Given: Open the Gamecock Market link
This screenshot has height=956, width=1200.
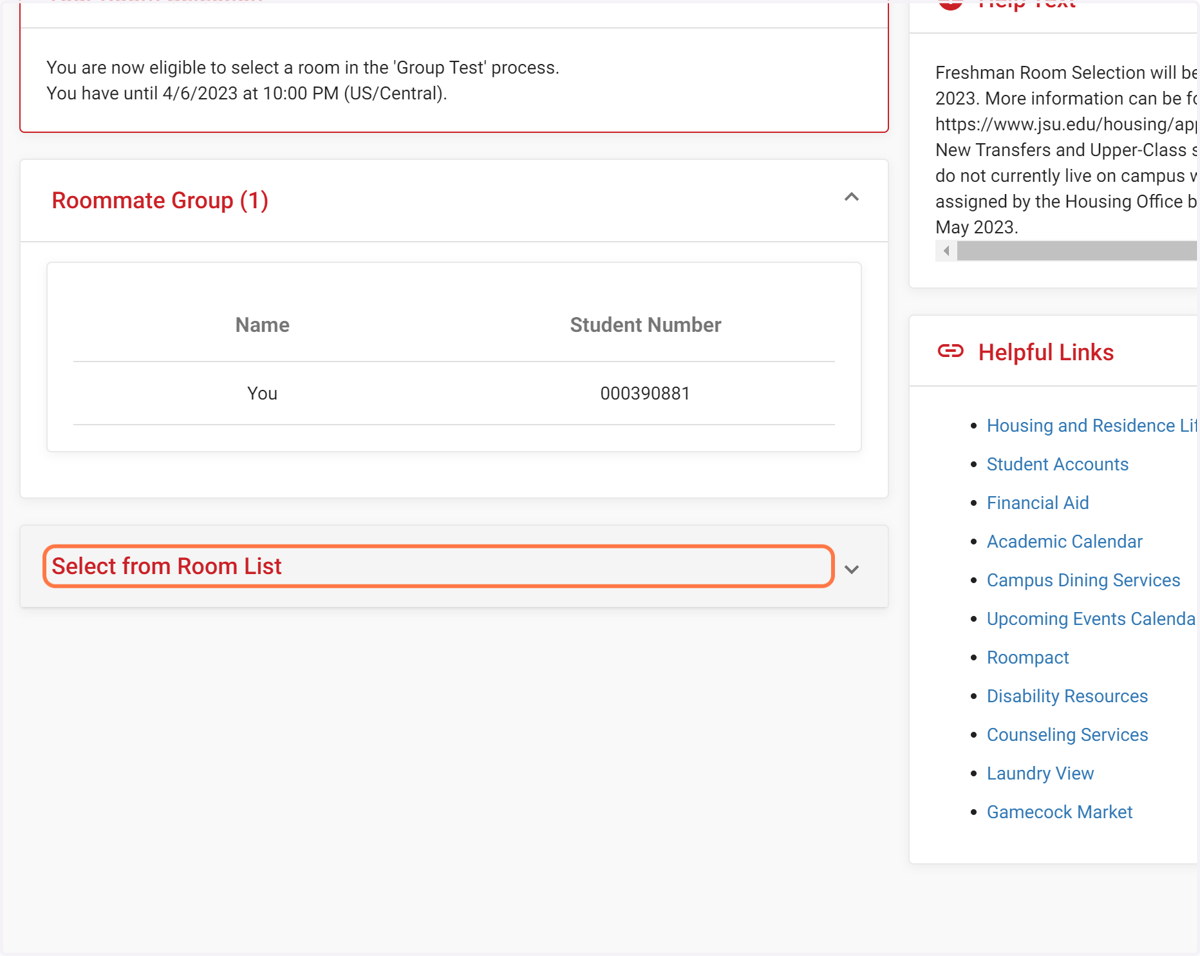Looking at the screenshot, I should pos(1059,812).
